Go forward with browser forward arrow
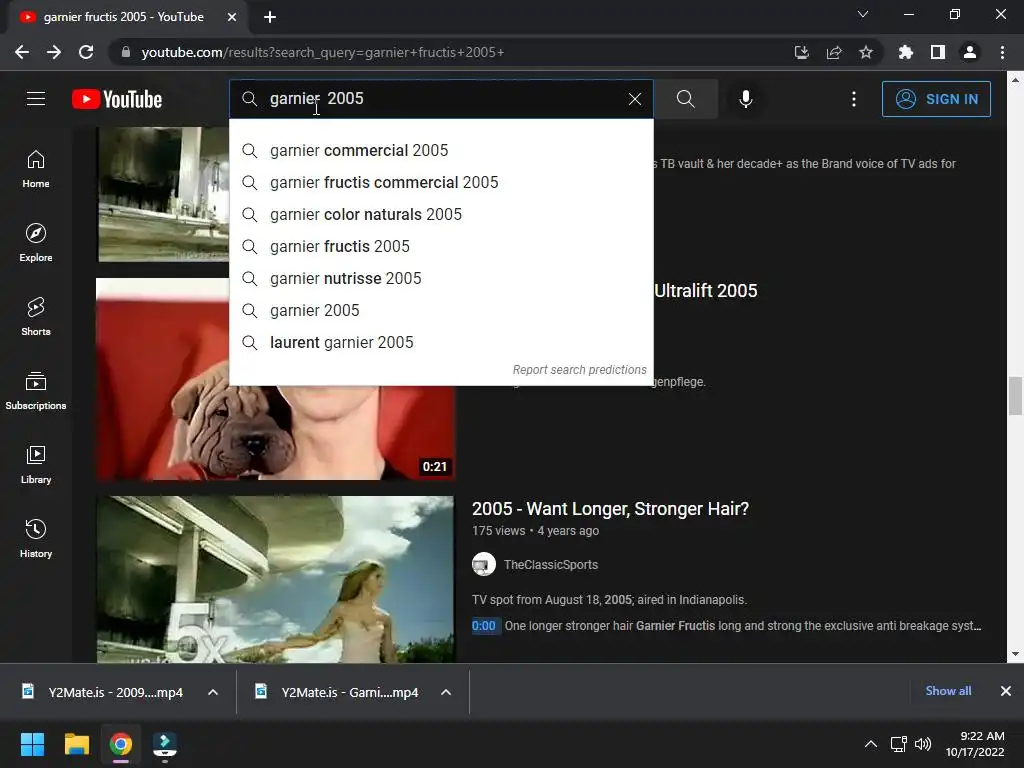 (54, 52)
